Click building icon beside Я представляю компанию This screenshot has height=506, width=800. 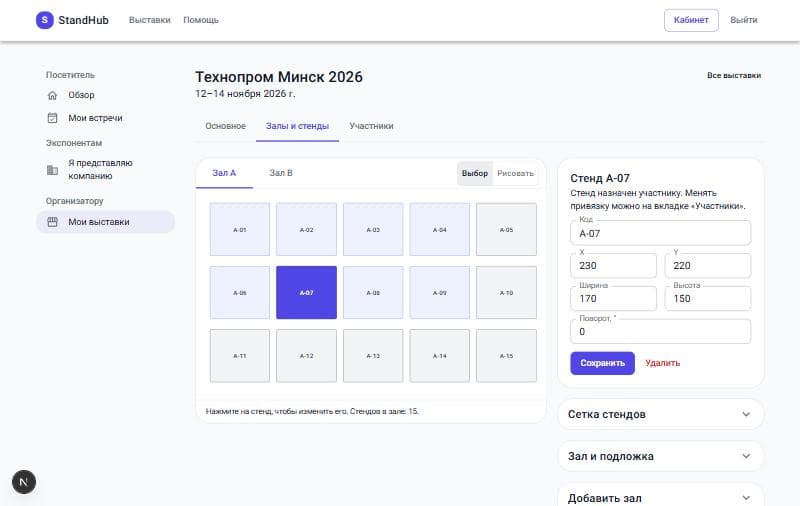click(52, 170)
